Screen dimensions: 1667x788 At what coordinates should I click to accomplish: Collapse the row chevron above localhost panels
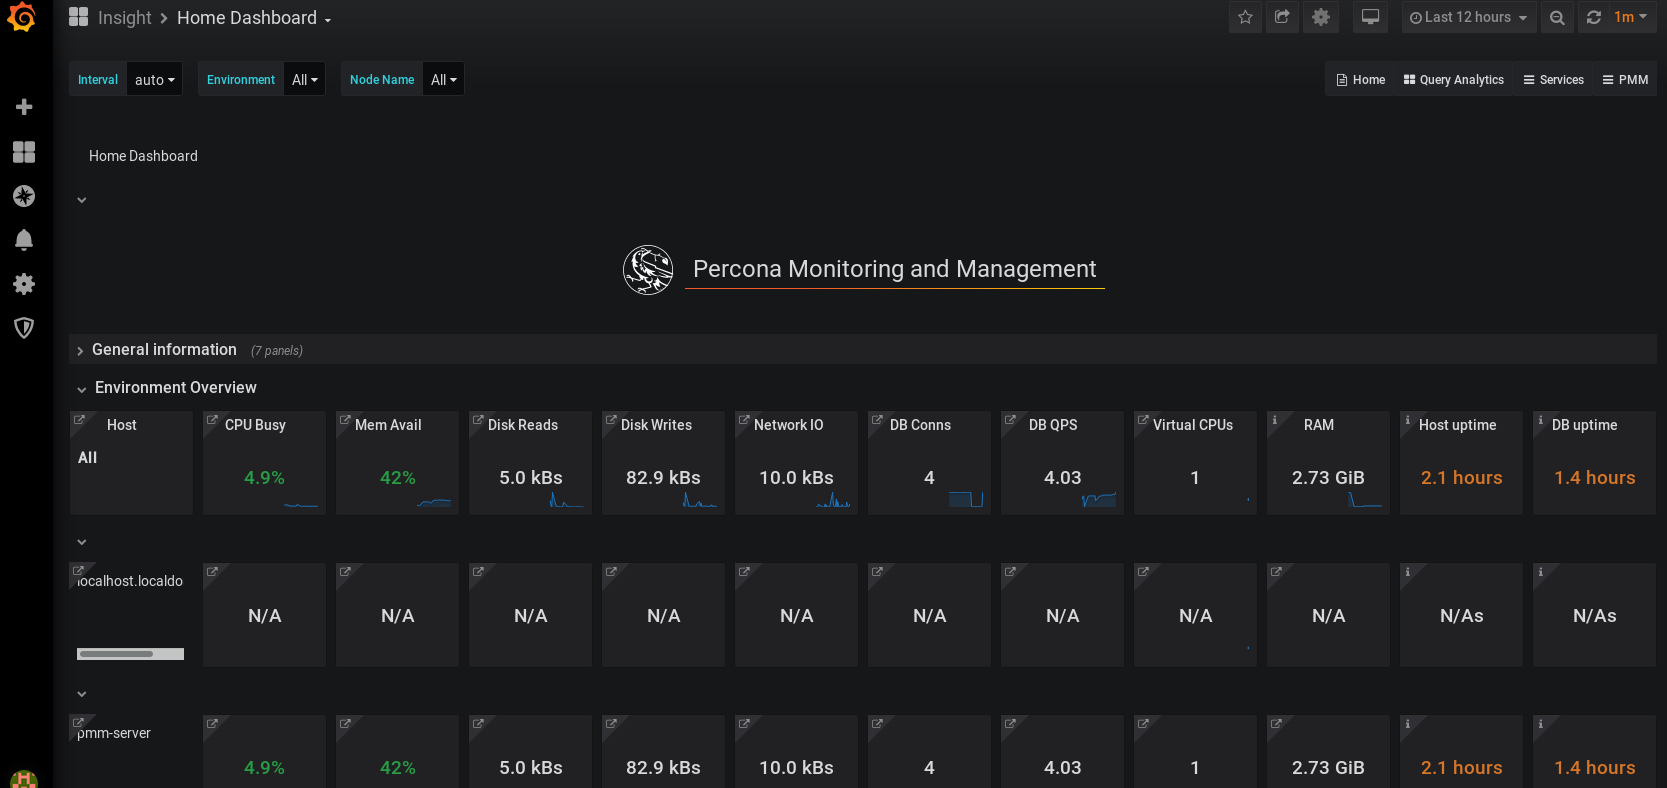pos(82,542)
